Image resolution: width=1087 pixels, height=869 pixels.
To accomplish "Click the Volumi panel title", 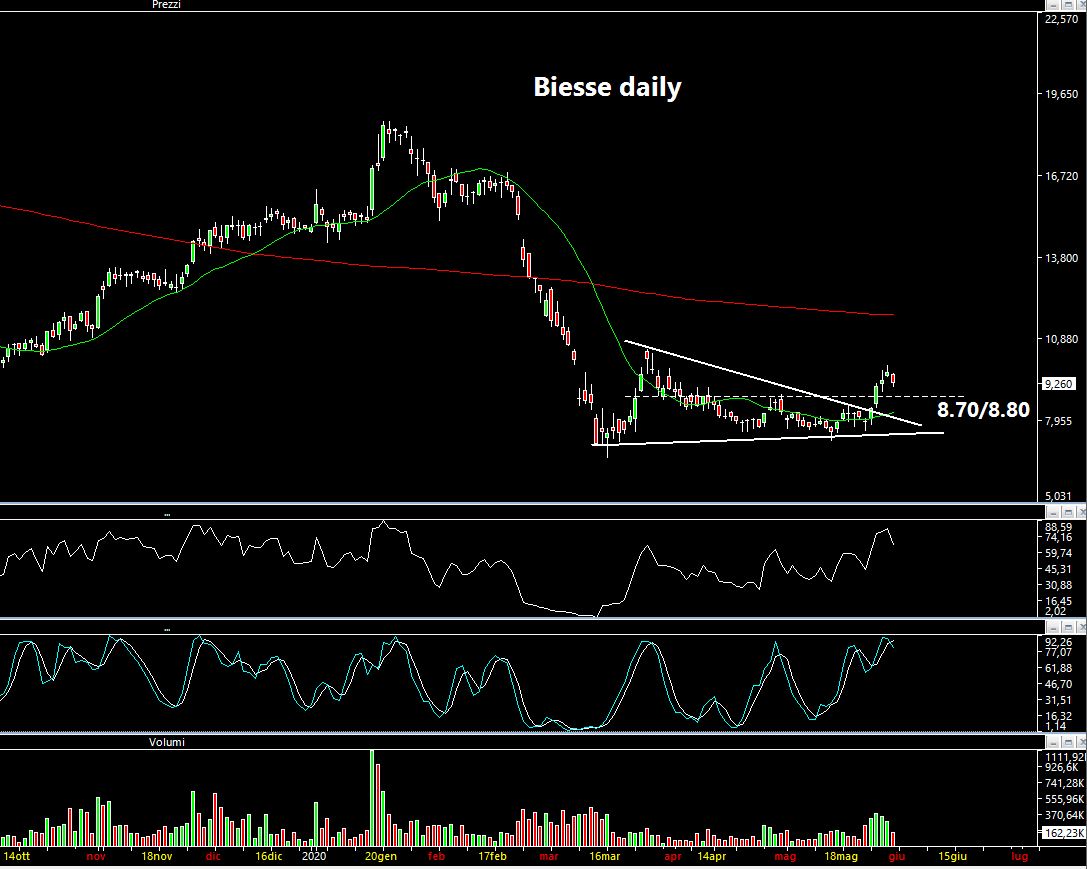I will pos(167,742).
